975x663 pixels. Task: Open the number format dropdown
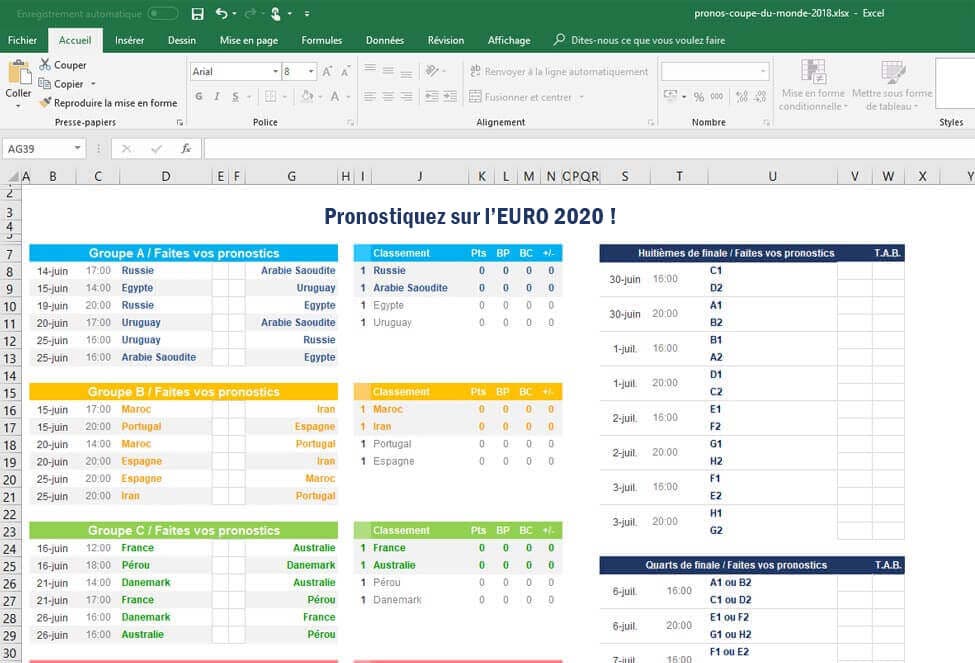(x=763, y=72)
